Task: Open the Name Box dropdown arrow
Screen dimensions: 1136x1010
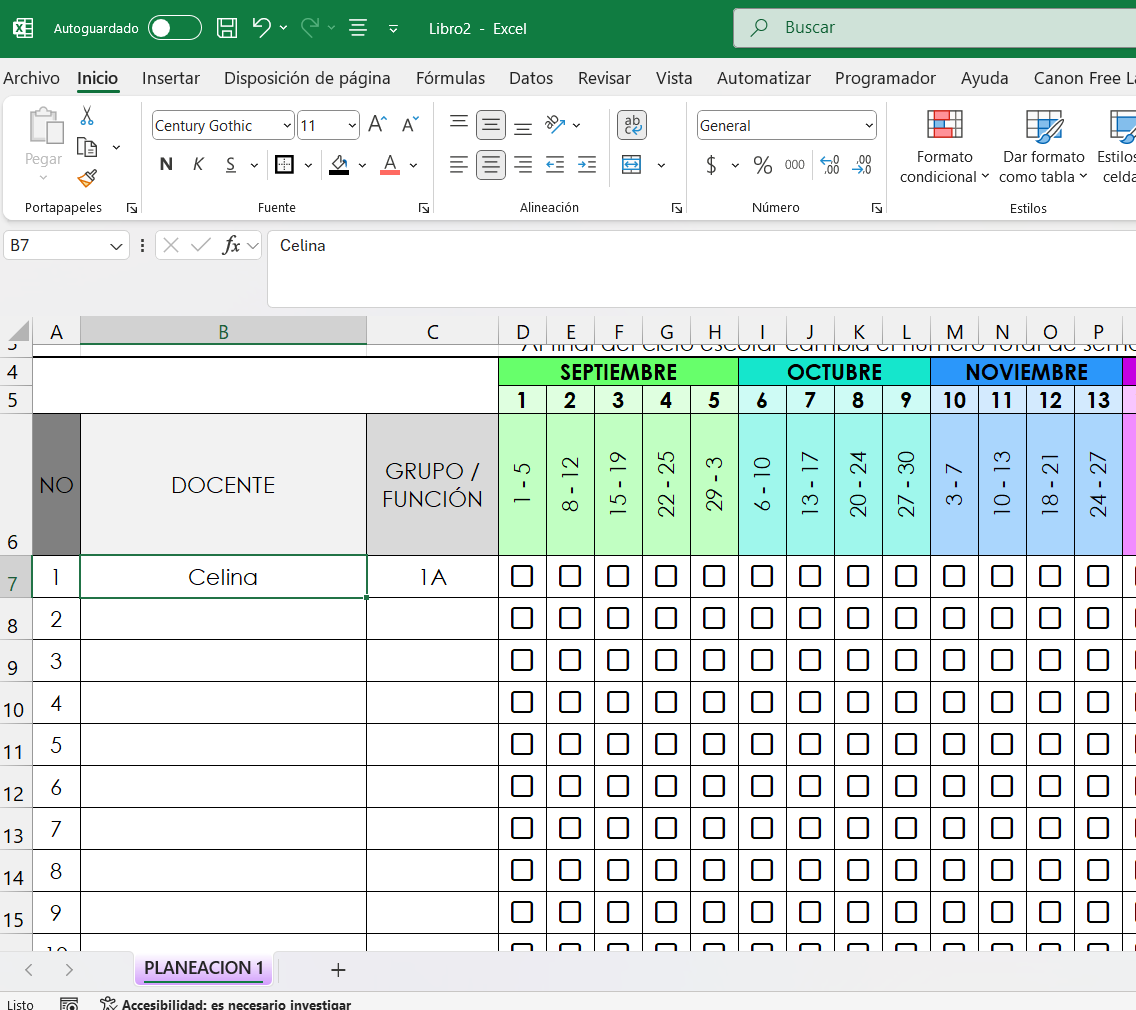Action: click(116, 245)
